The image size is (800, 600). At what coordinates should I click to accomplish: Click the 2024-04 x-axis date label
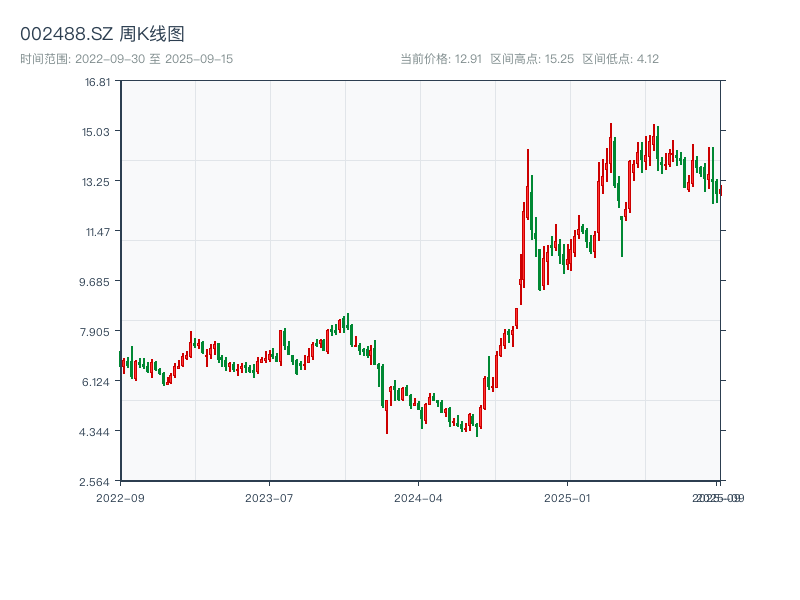coord(419,497)
